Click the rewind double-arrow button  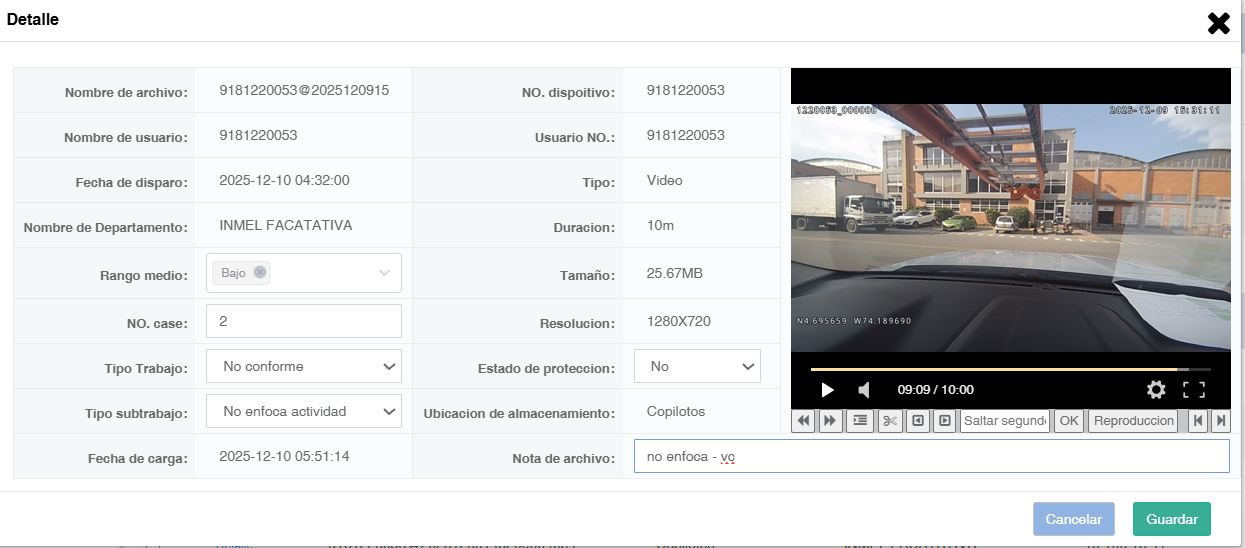pyautogui.click(x=803, y=421)
